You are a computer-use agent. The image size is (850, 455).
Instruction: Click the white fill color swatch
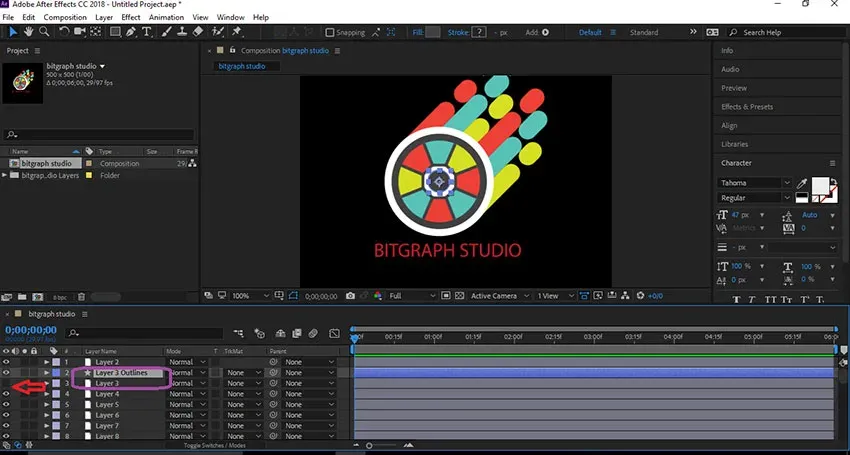[820, 185]
